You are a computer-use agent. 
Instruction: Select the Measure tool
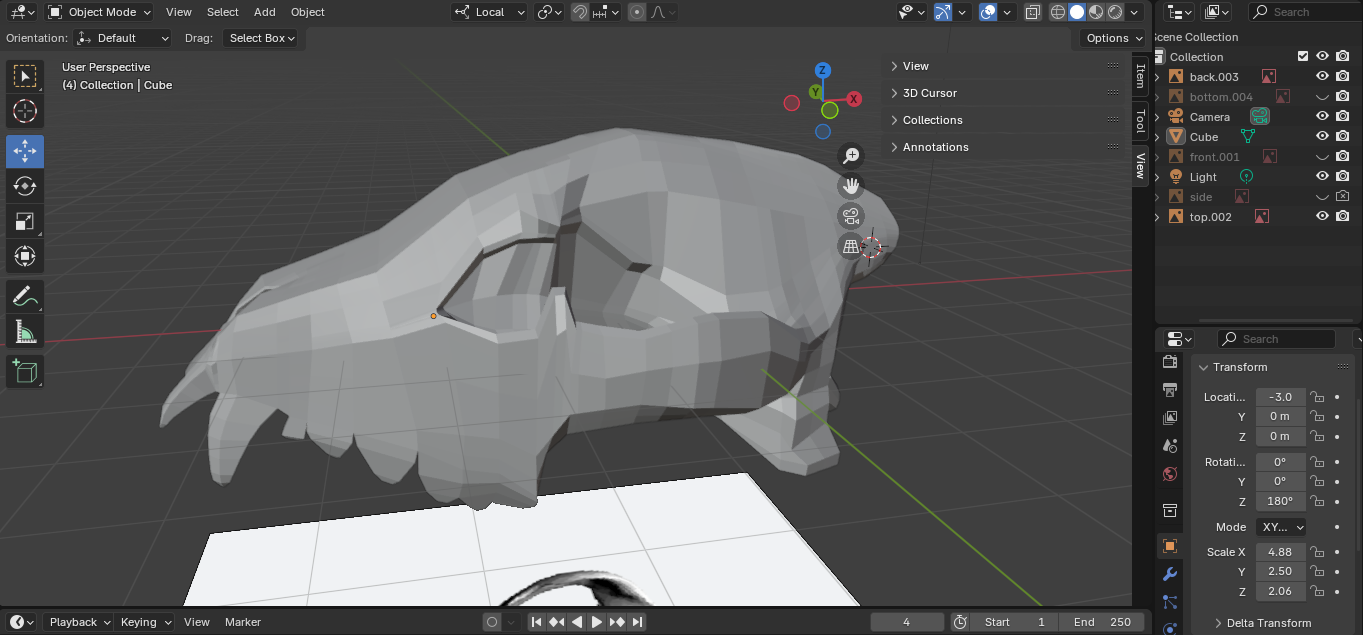24,330
